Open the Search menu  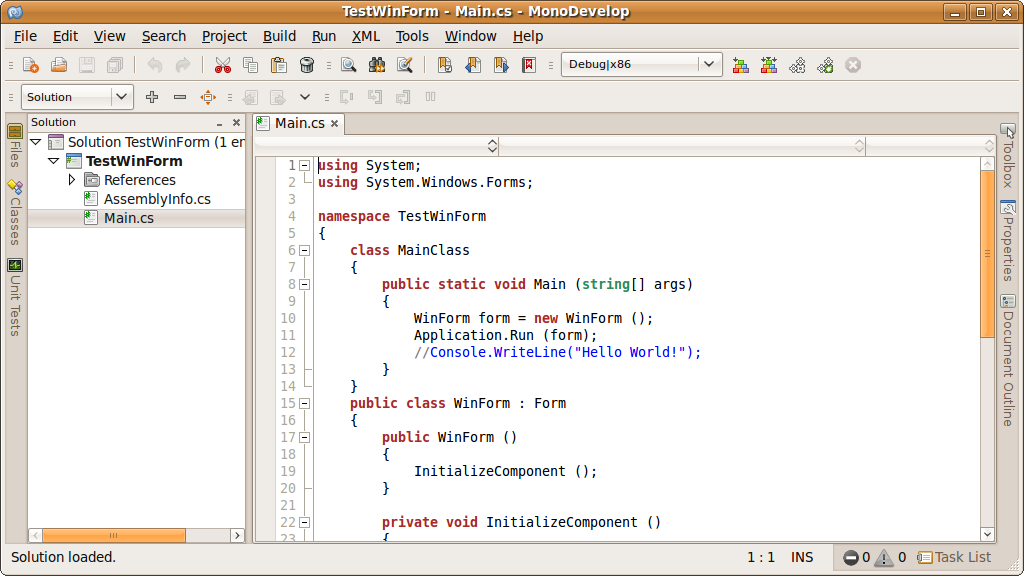[164, 36]
